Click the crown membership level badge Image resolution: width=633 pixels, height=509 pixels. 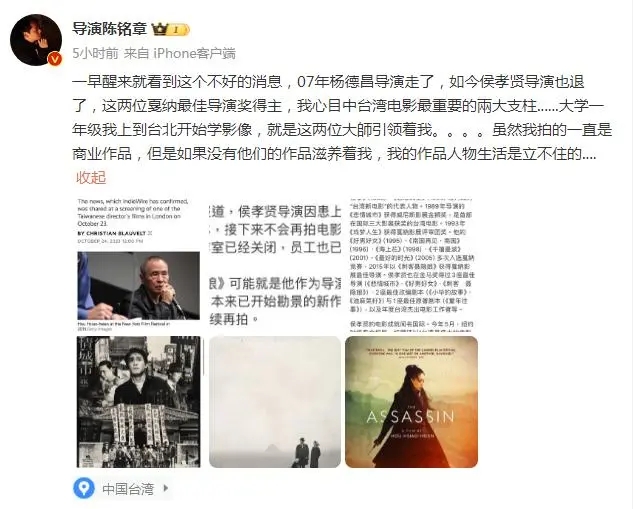tap(170, 29)
